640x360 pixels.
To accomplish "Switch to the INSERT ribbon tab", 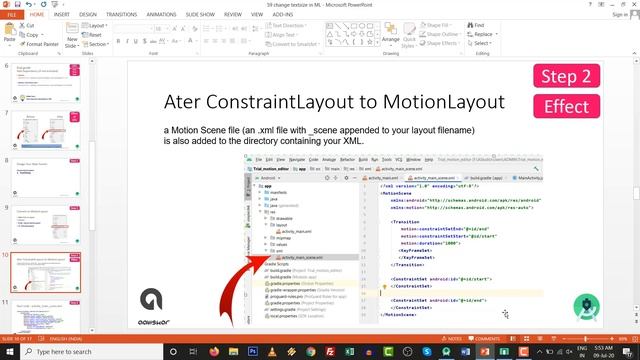I will 62,15.
